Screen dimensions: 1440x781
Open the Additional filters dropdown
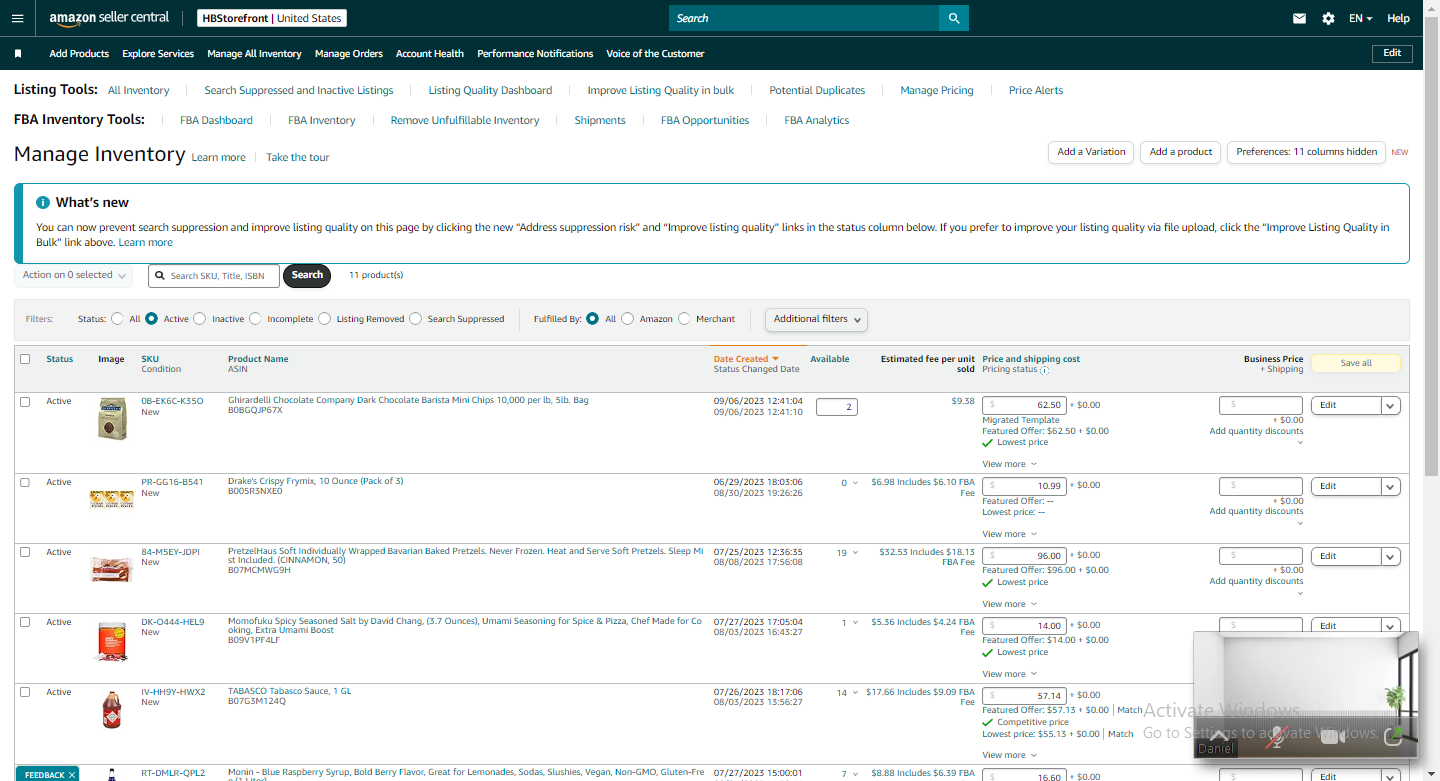tap(816, 319)
